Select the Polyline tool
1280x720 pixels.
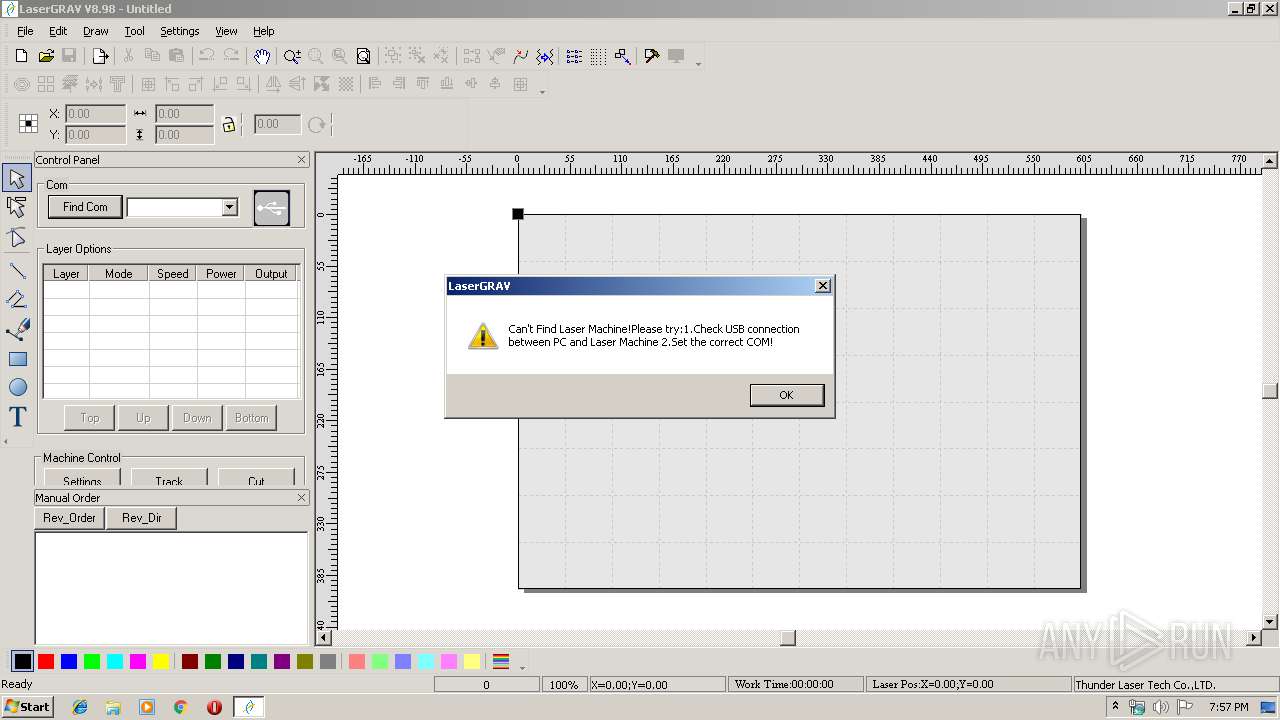click(x=17, y=299)
